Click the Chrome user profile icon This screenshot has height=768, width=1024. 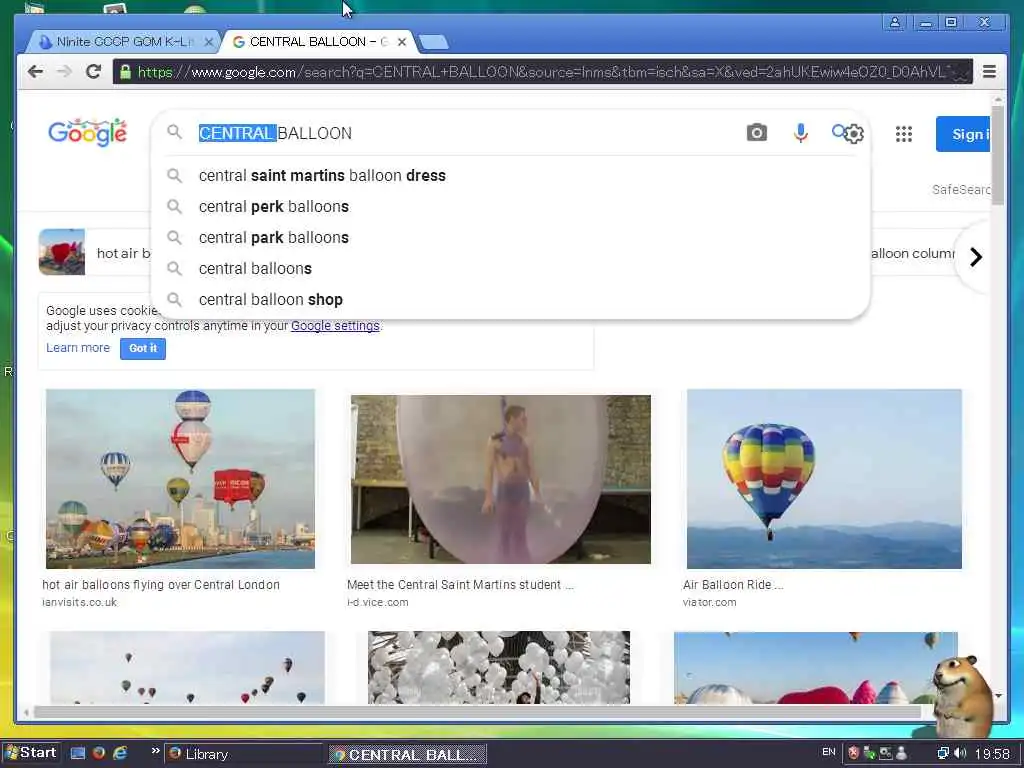pyautogui.click(x=895, y=22)
